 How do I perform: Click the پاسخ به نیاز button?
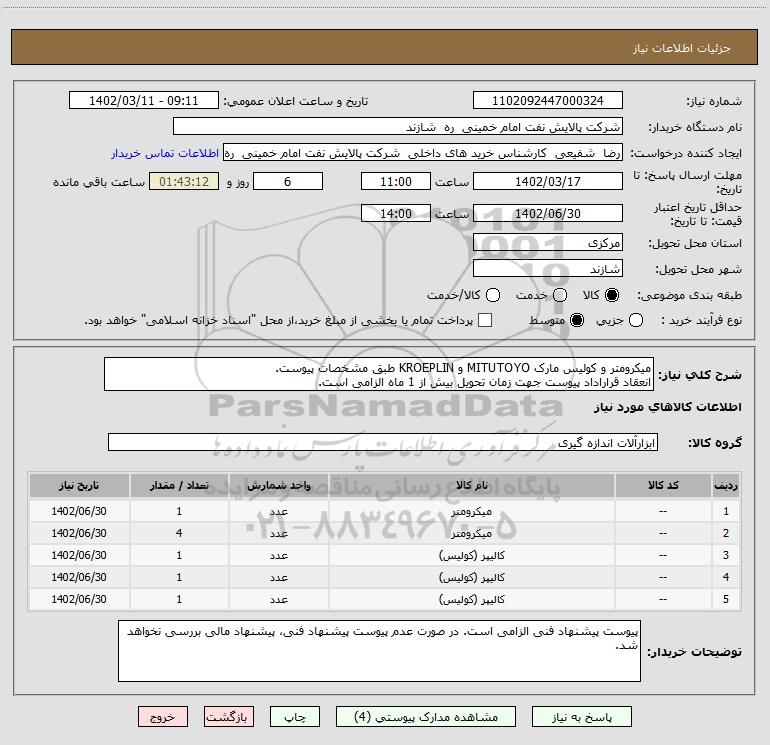pyautogui.click(x=581, y=717)
